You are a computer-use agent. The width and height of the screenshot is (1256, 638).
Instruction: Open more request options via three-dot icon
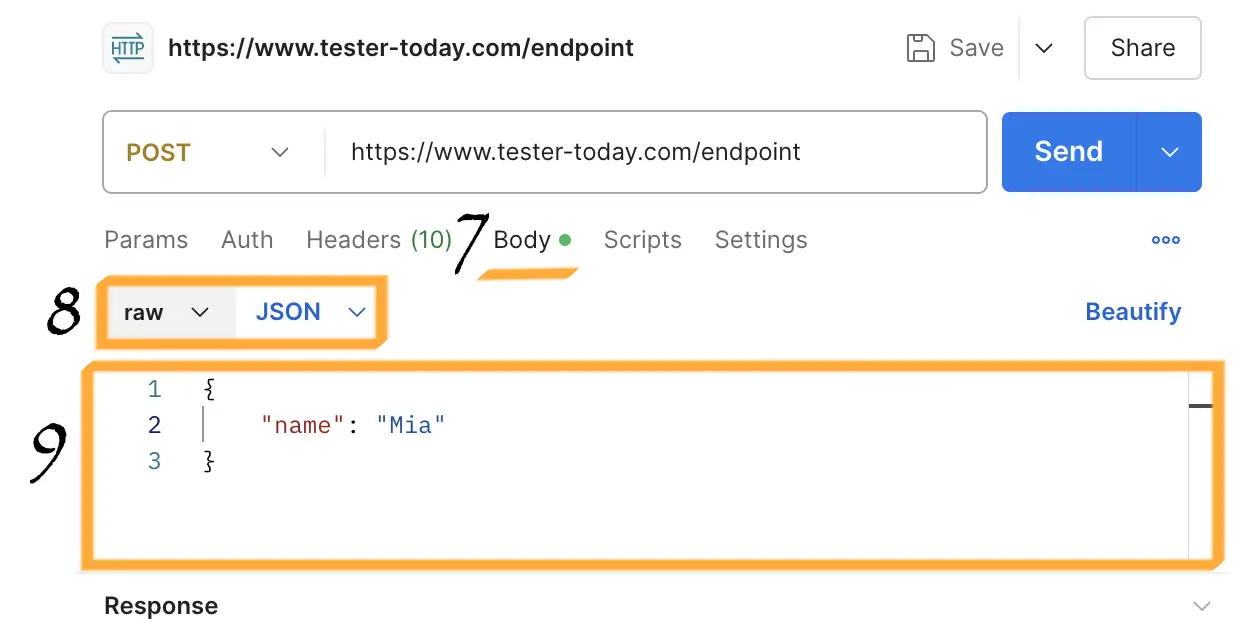[x=1165, y=240]
